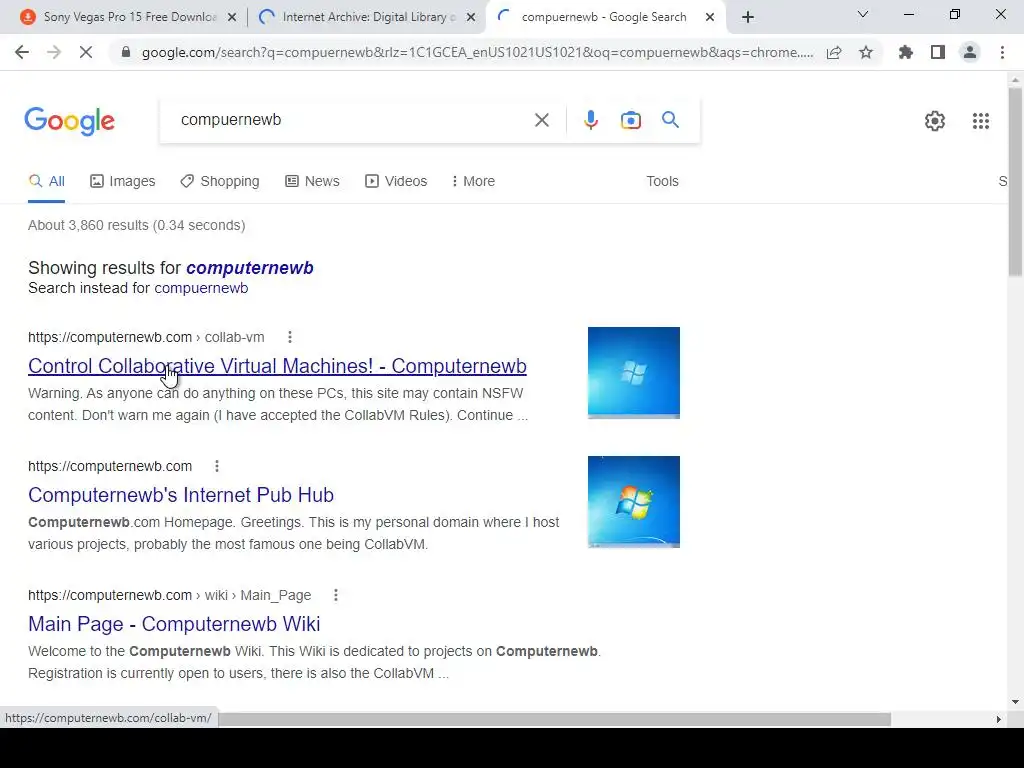
Task: Click the scroll up arrow
Action: pyautogui.click(x=1015, y=80)
